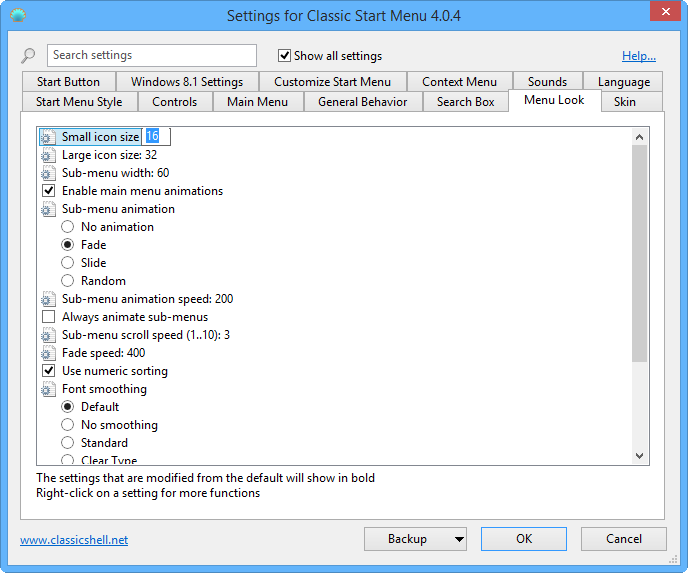Open the Customize Start Menu tab

pyautogui.click(x=333, y=82)
